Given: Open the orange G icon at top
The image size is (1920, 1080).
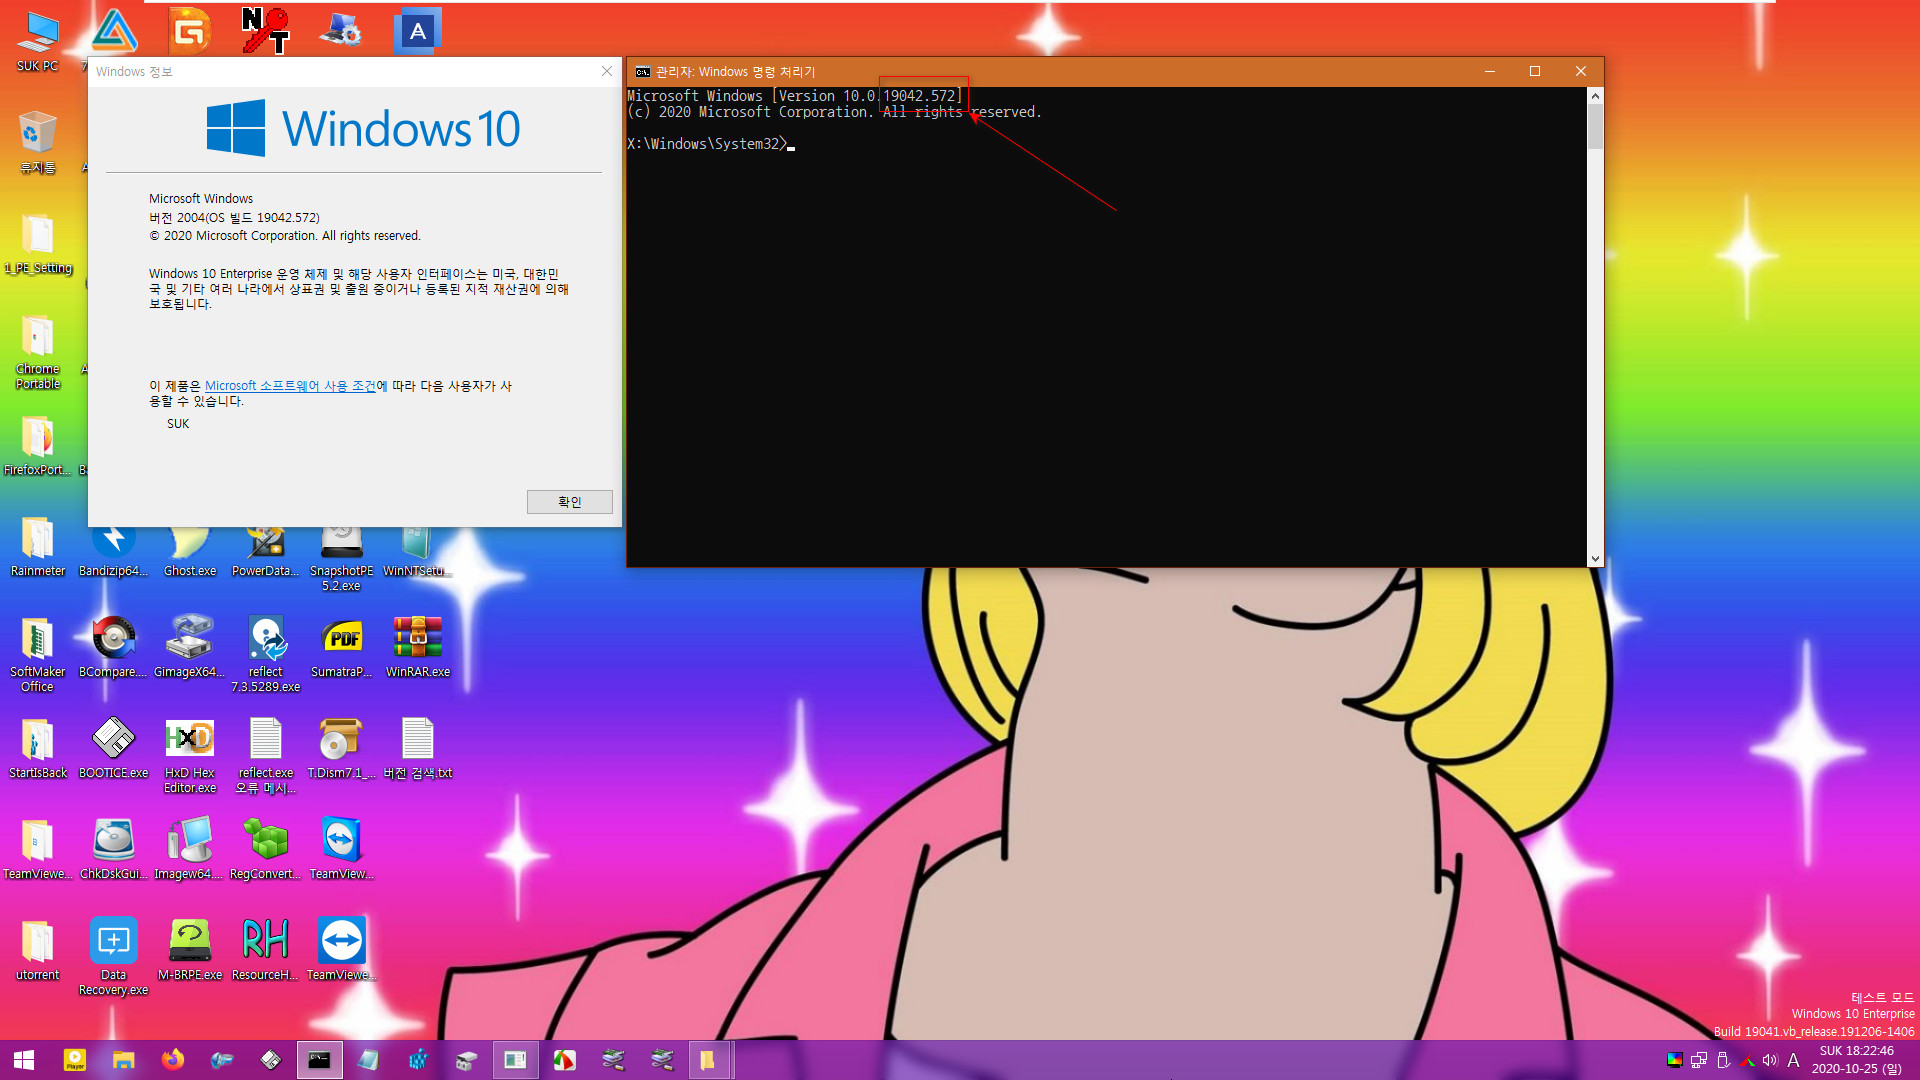Looking at the screenshot, I should point(189,30).
